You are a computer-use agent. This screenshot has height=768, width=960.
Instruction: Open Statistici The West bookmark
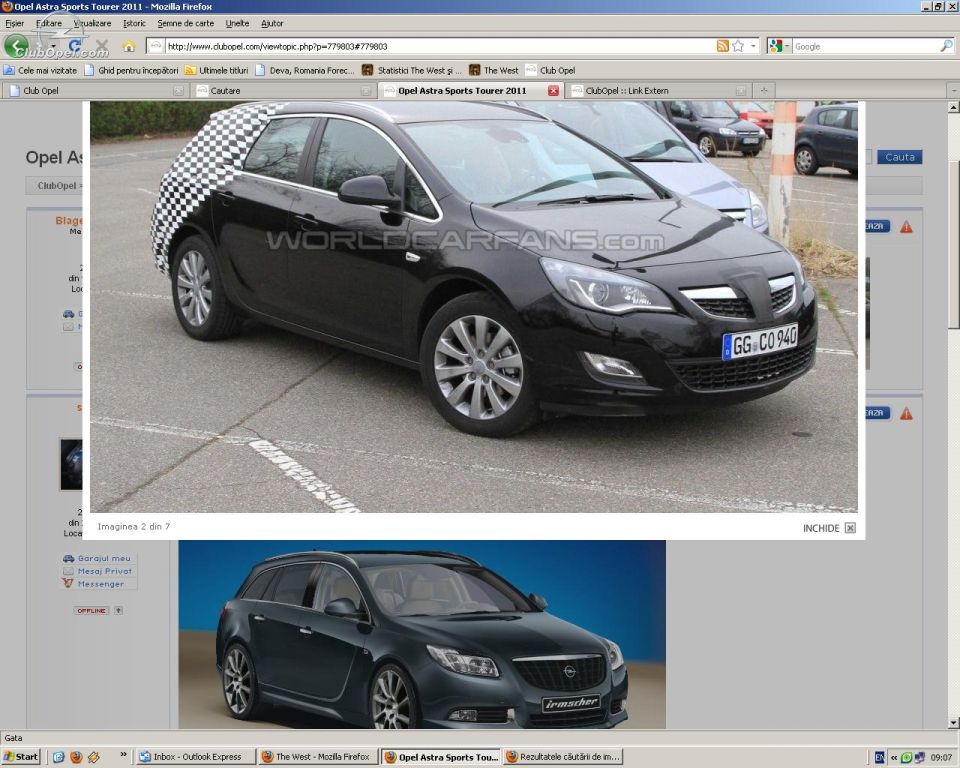[x=411, y=70]
